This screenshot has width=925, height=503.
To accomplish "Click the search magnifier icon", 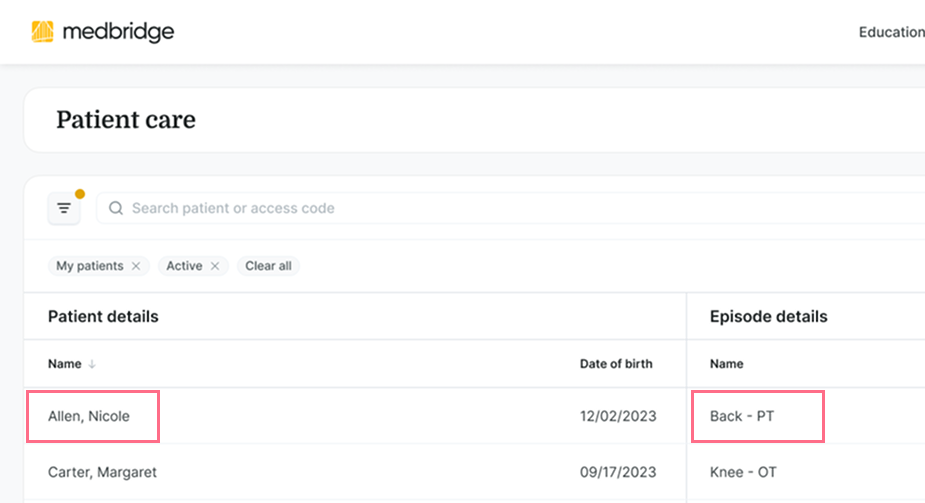I will (x=116, y=208).
